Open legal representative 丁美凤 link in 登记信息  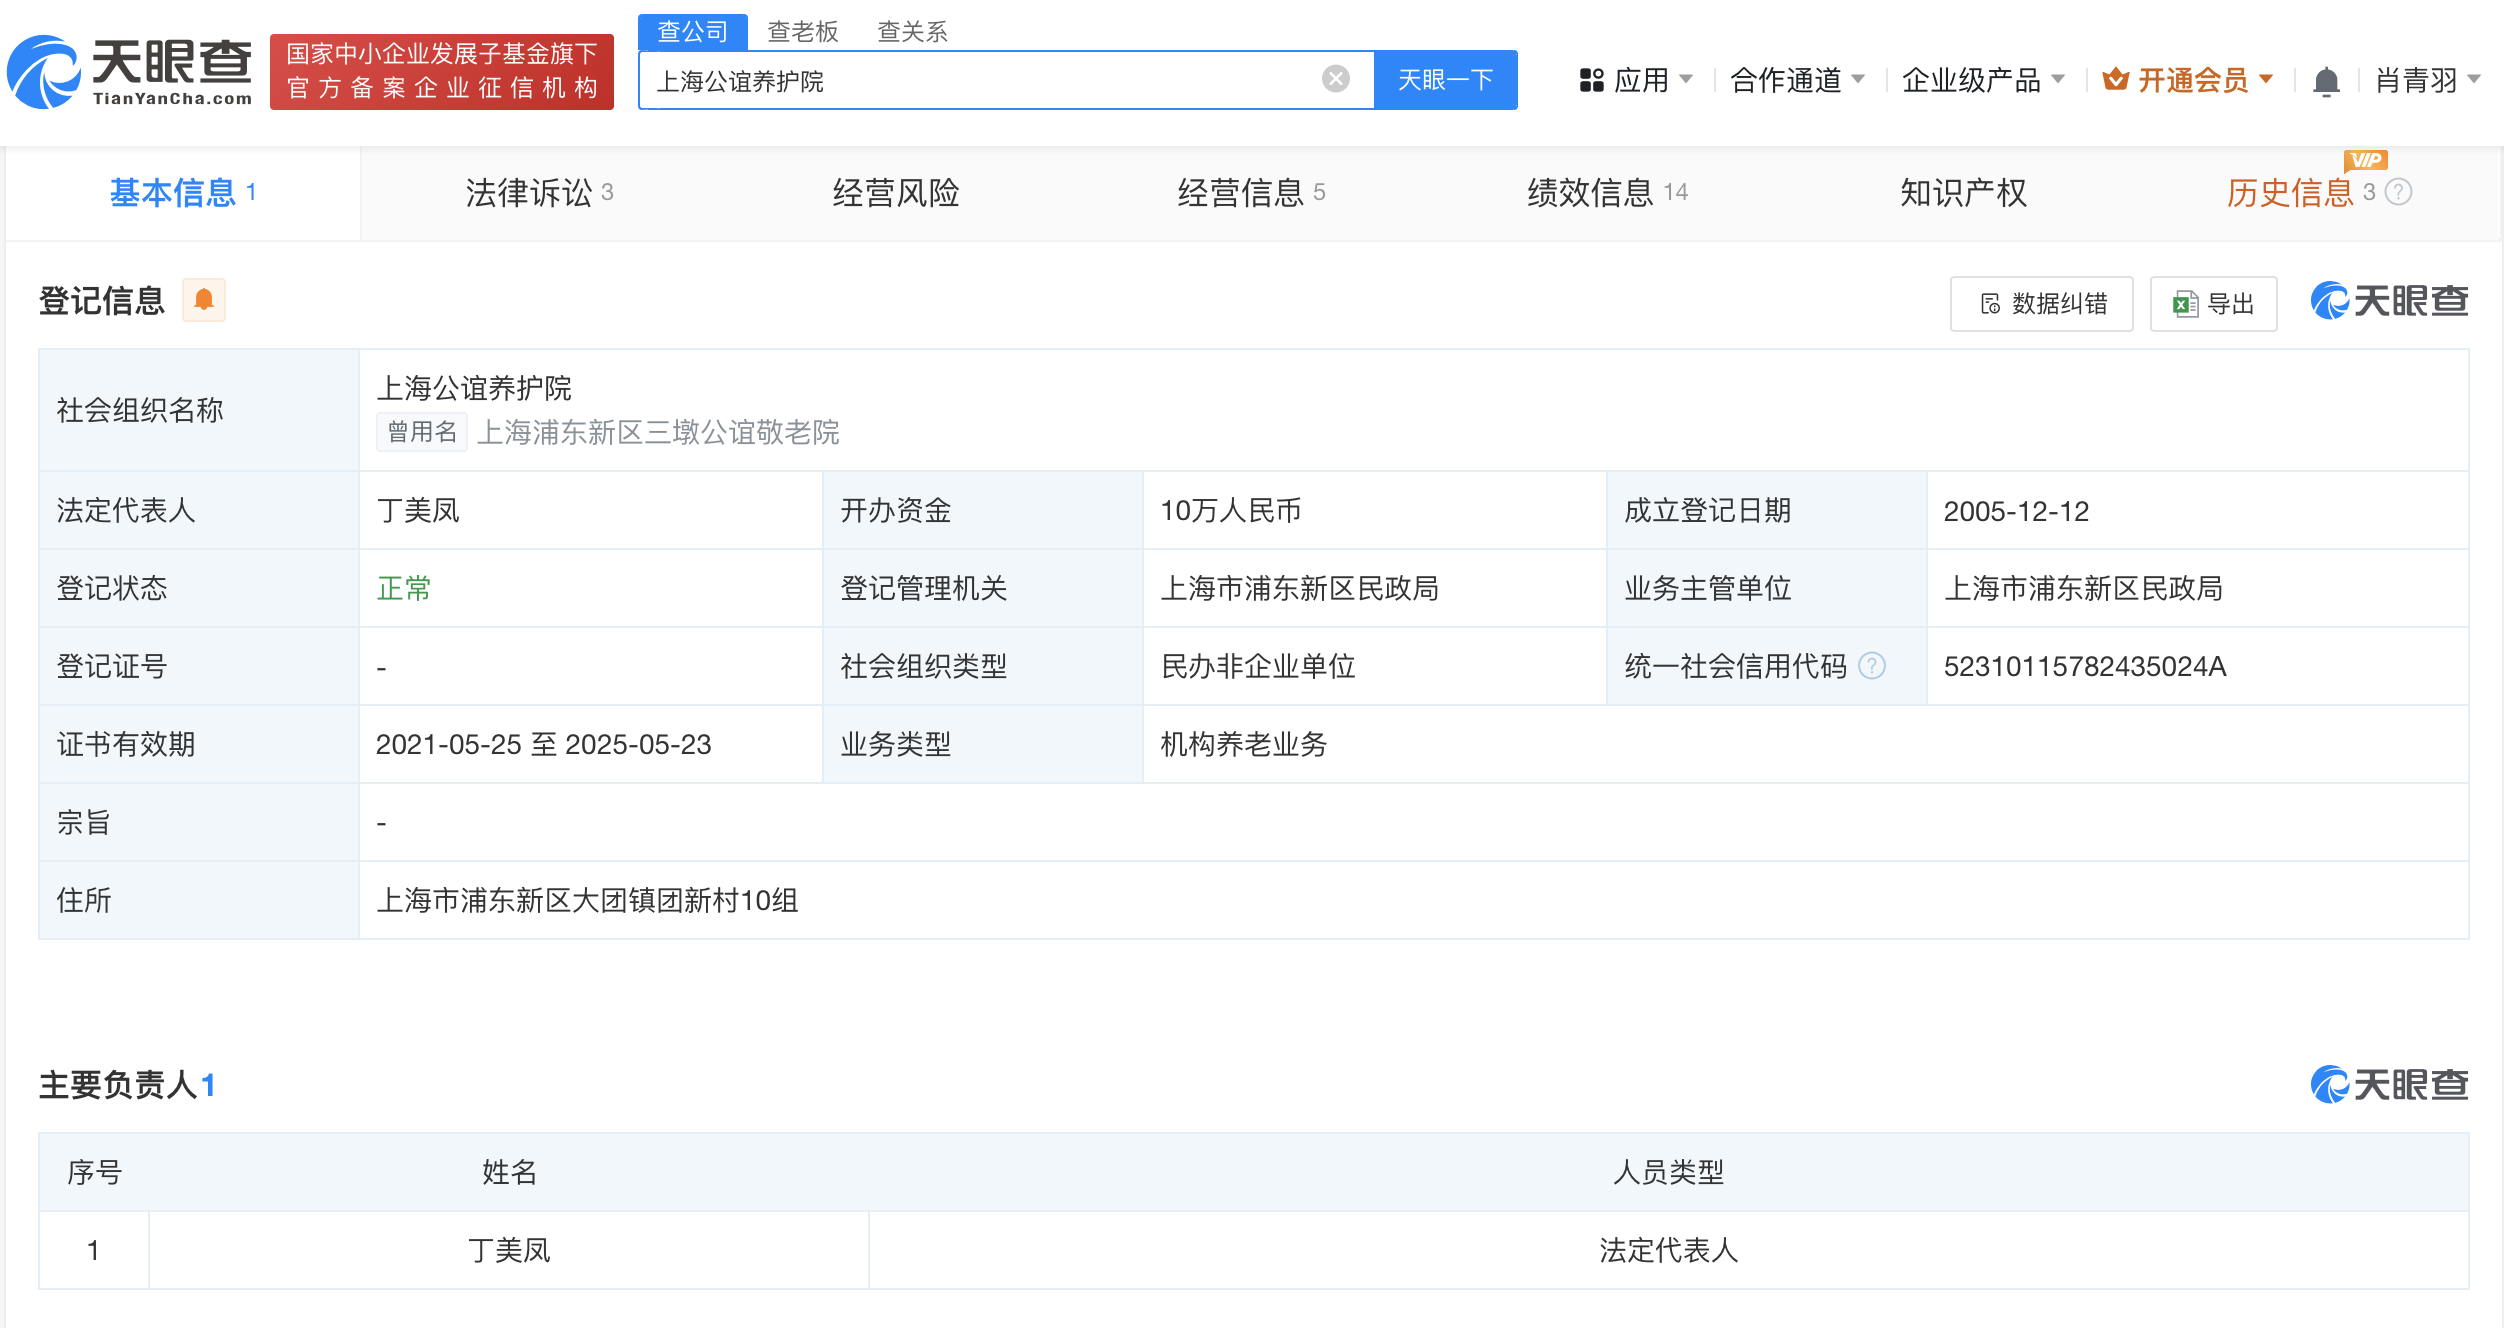(418, 511)
